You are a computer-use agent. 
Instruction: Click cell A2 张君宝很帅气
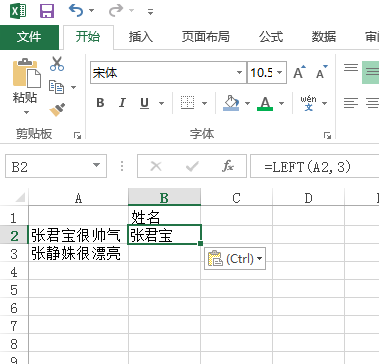pyautogui.click(x=78, y=235)
